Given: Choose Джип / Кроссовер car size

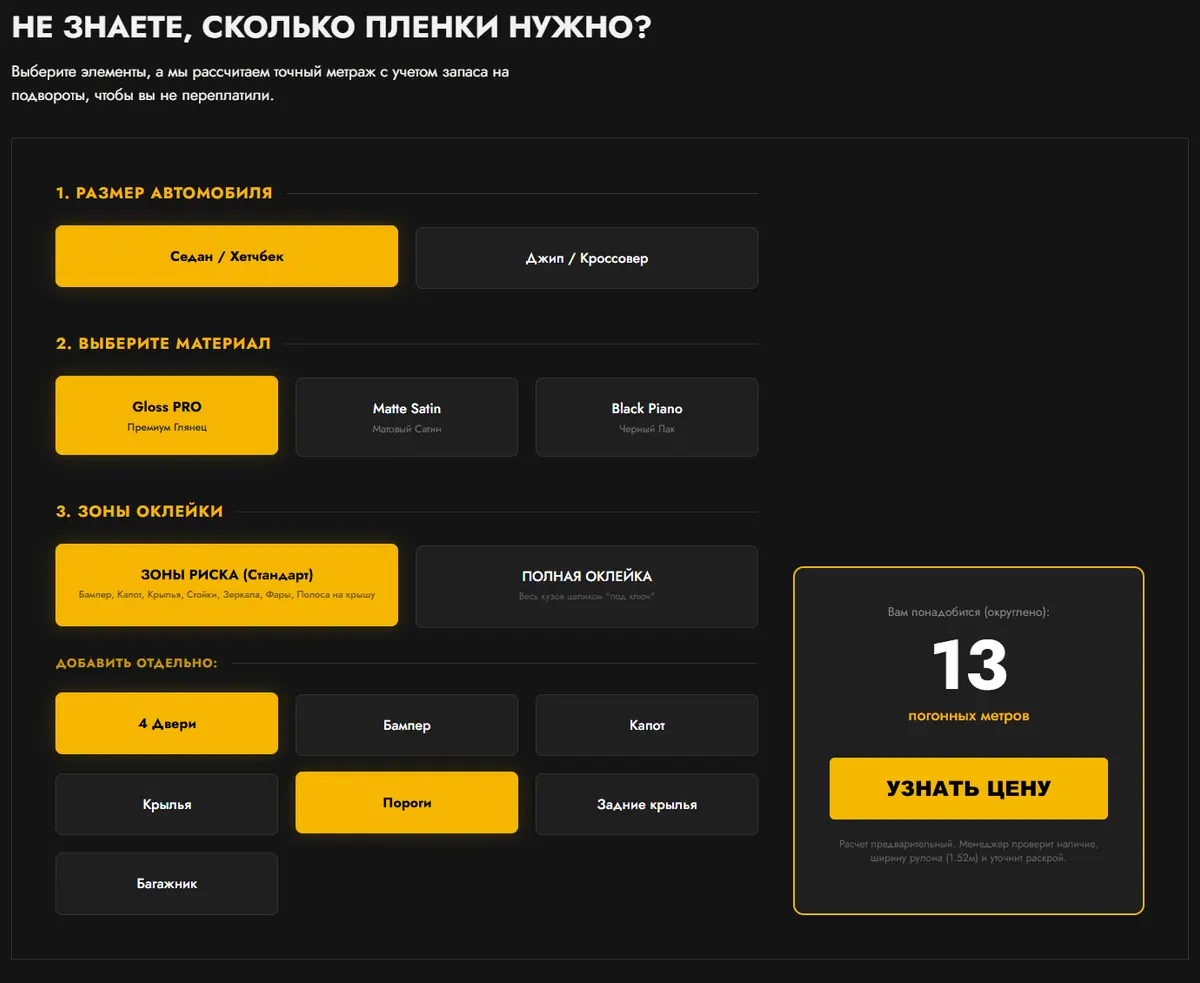Looking at the screenshot, I should (x=587, y=258).
